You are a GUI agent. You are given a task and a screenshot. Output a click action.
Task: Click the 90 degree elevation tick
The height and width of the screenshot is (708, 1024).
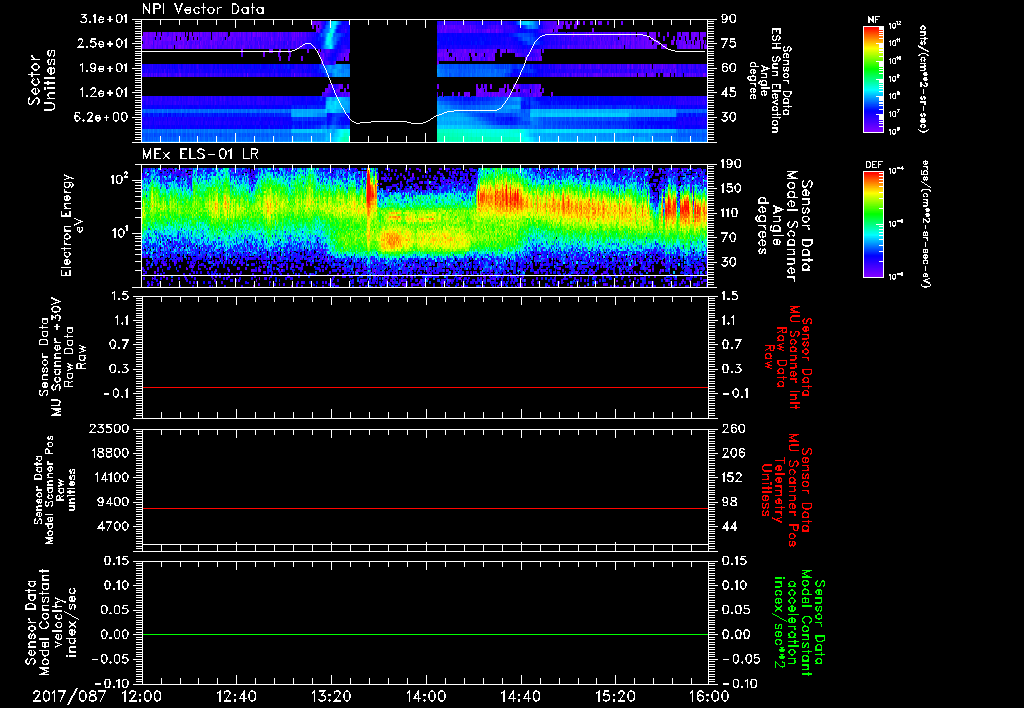[728, 18]
